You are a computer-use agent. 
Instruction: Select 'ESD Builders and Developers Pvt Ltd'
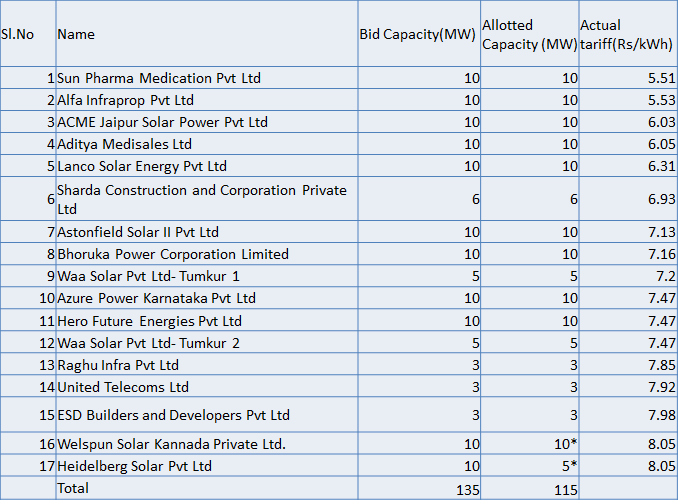[x=207, y=415]
